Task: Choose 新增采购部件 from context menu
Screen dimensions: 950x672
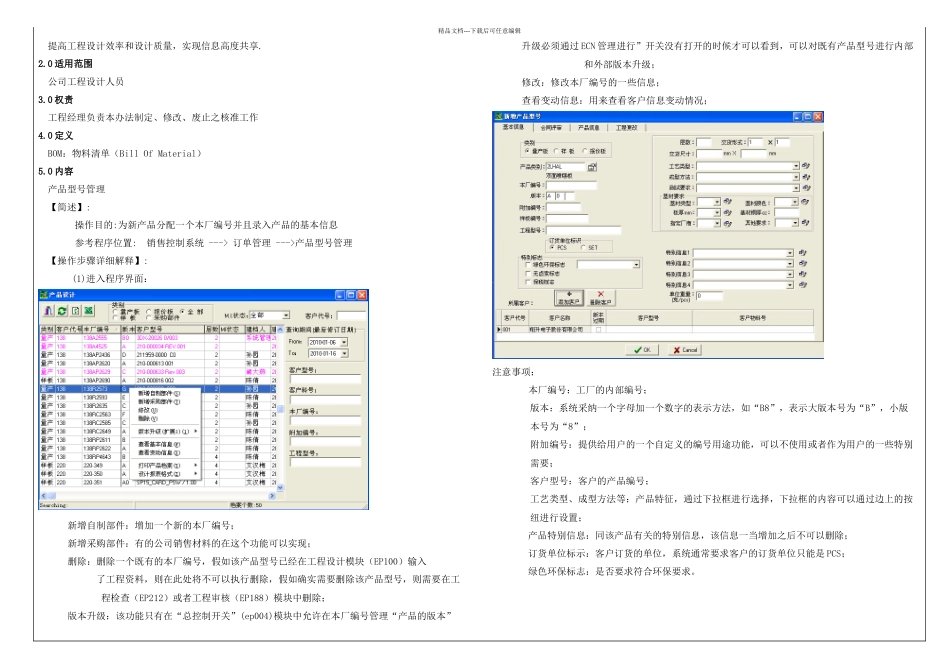Action: point(165,402)
